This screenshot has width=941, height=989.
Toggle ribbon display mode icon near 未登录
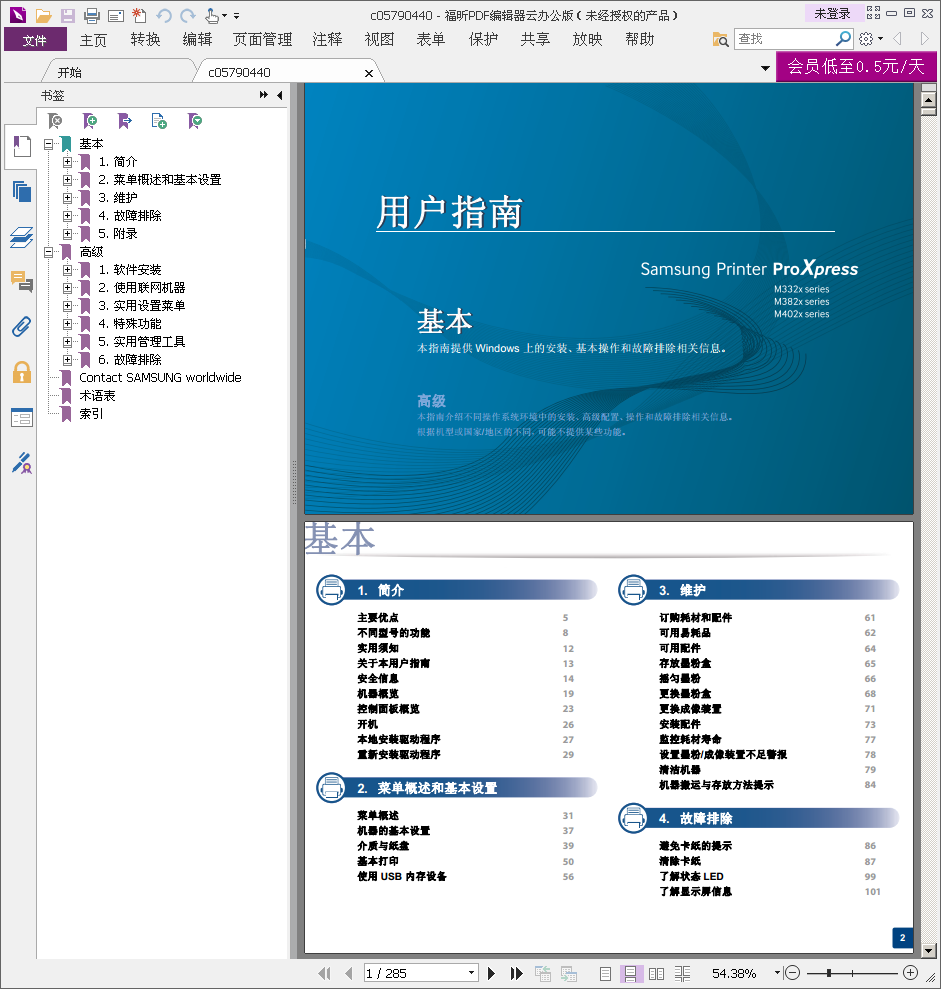tap(874, 13)
